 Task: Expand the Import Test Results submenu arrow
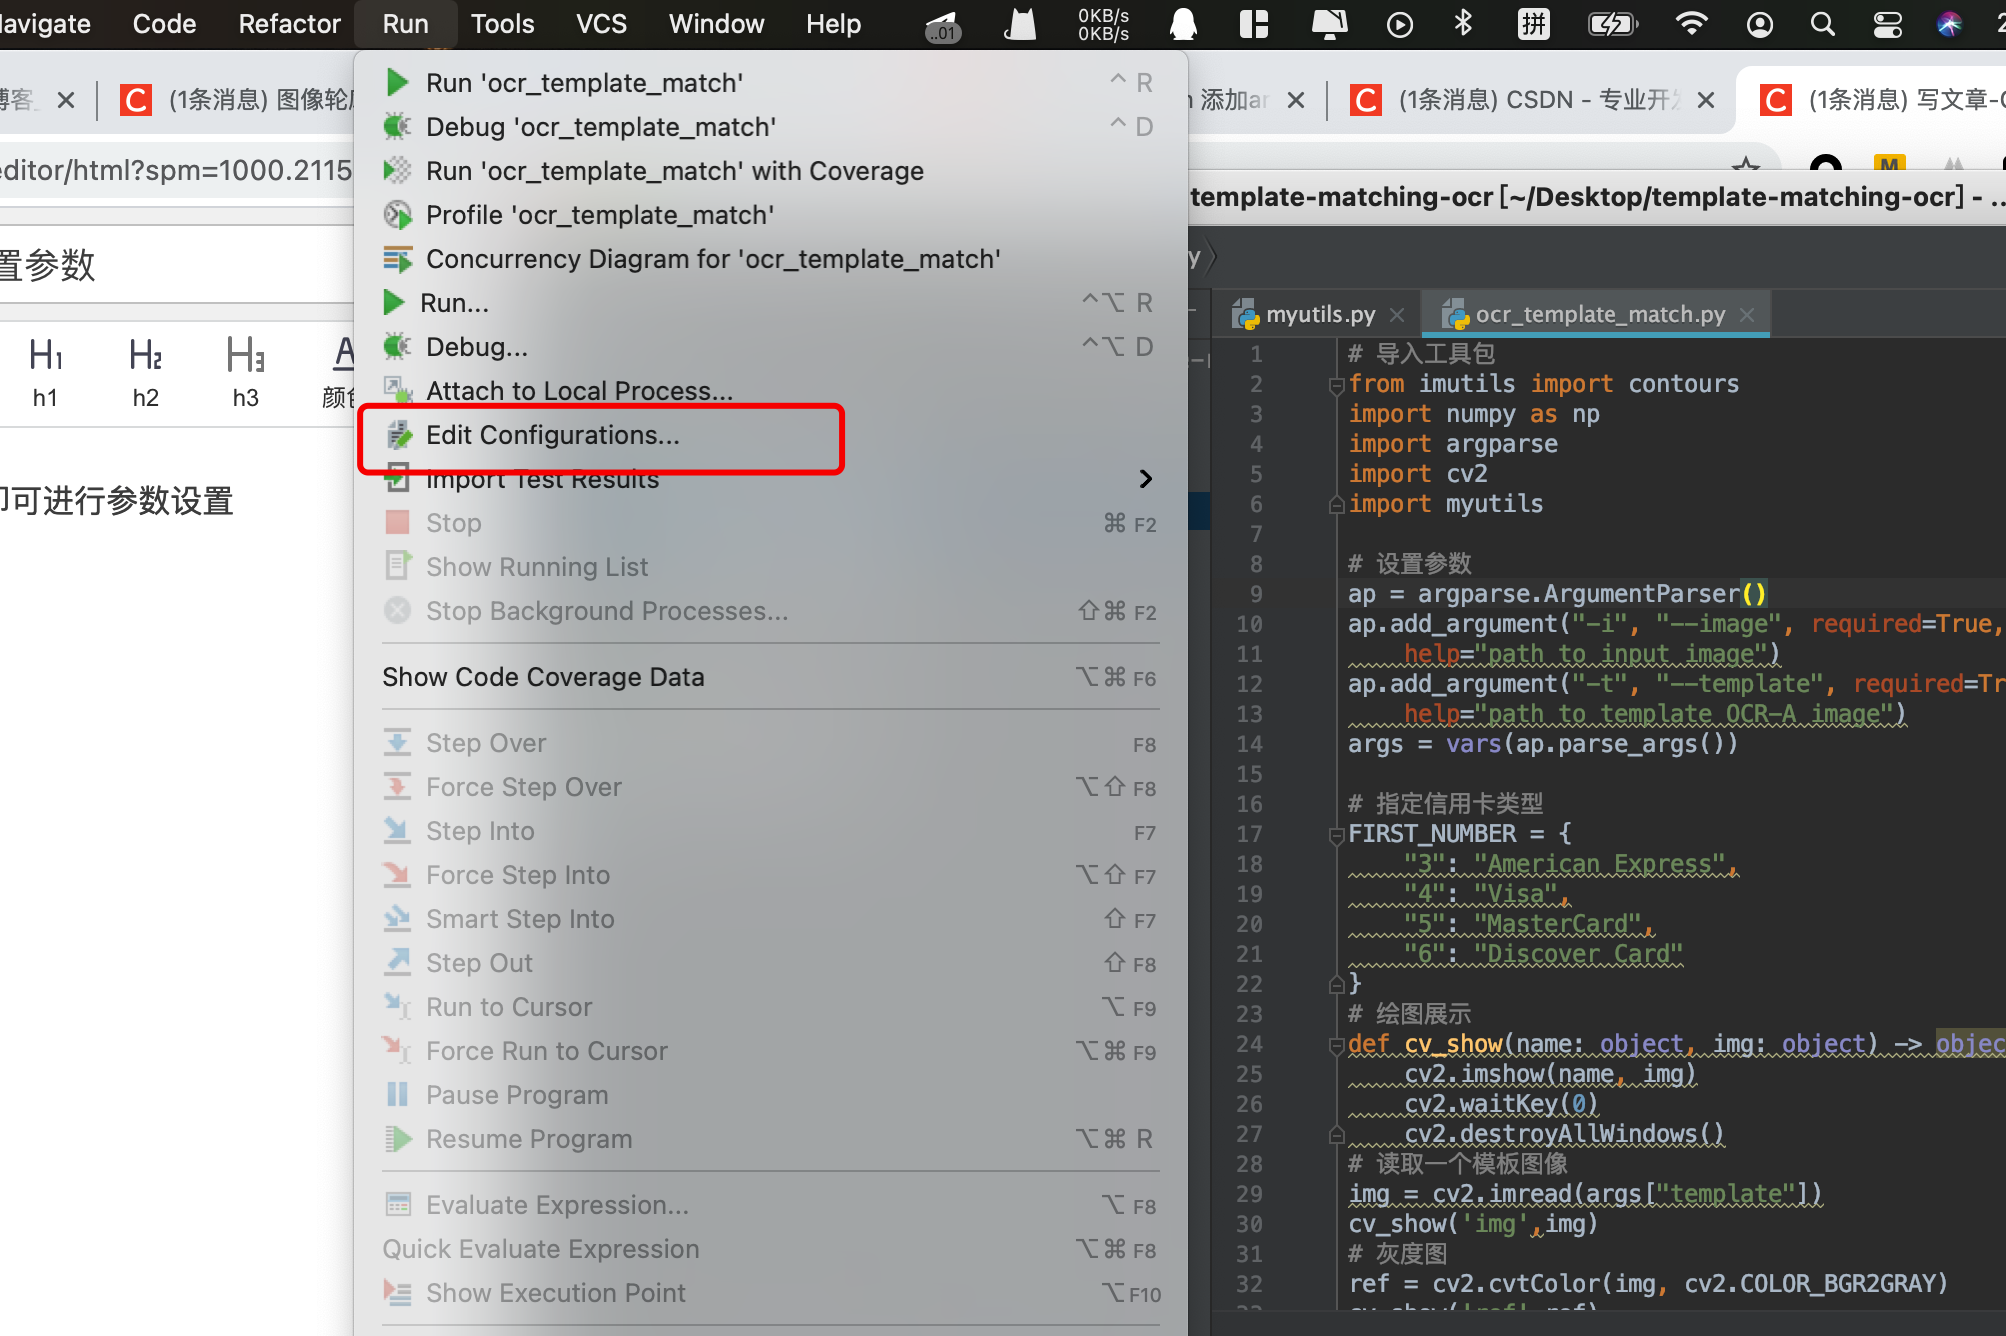[1146, 479]
